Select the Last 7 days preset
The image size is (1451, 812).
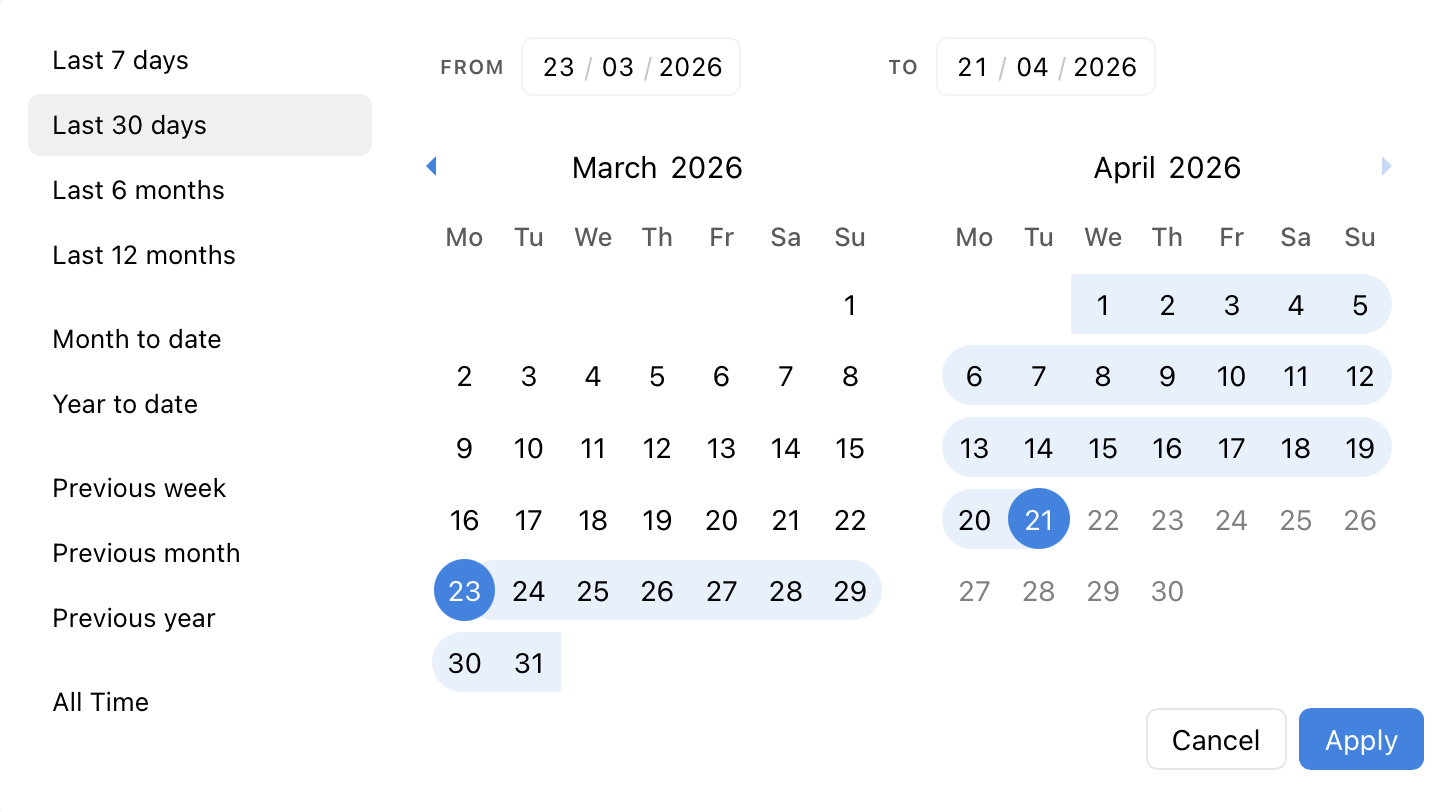point(120,61)
